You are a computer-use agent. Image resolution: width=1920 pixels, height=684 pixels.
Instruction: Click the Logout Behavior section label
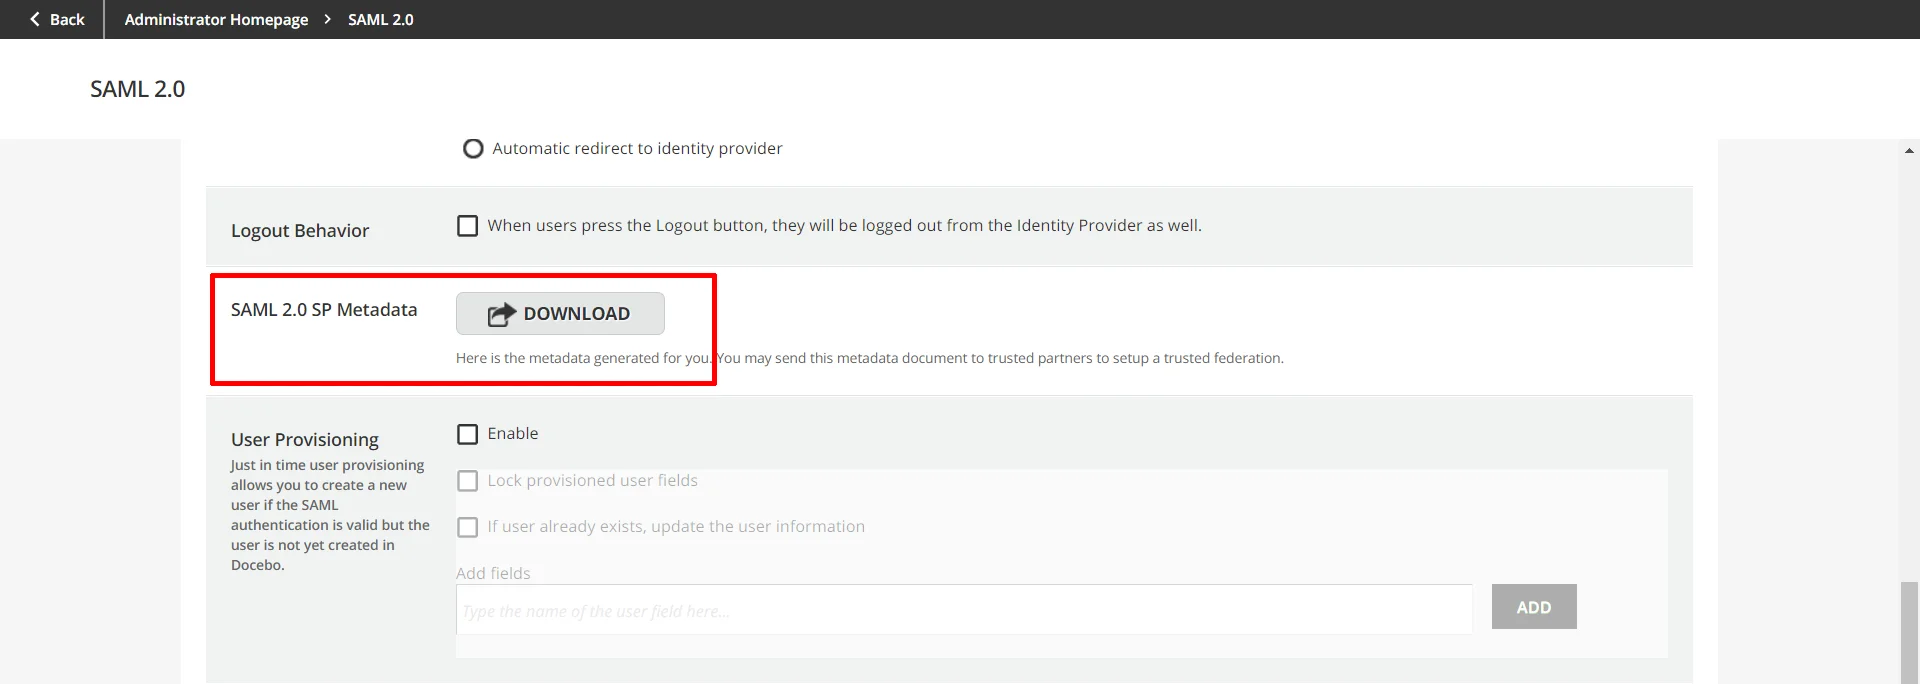click(299, 230)
